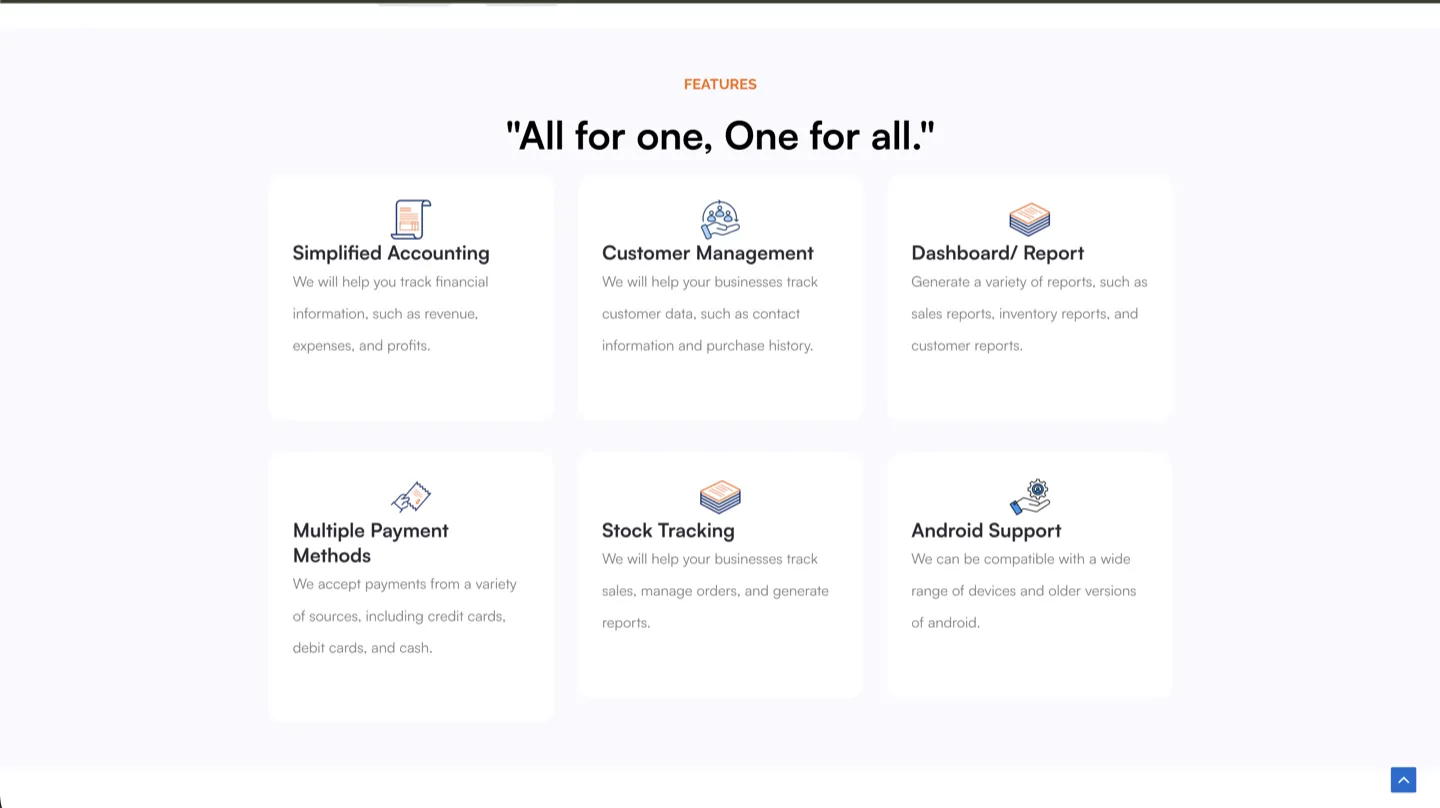Open the Dashboard/ Report title
Image resolution: width=1440 pixels, height=808 pixels.
point(997,253)
